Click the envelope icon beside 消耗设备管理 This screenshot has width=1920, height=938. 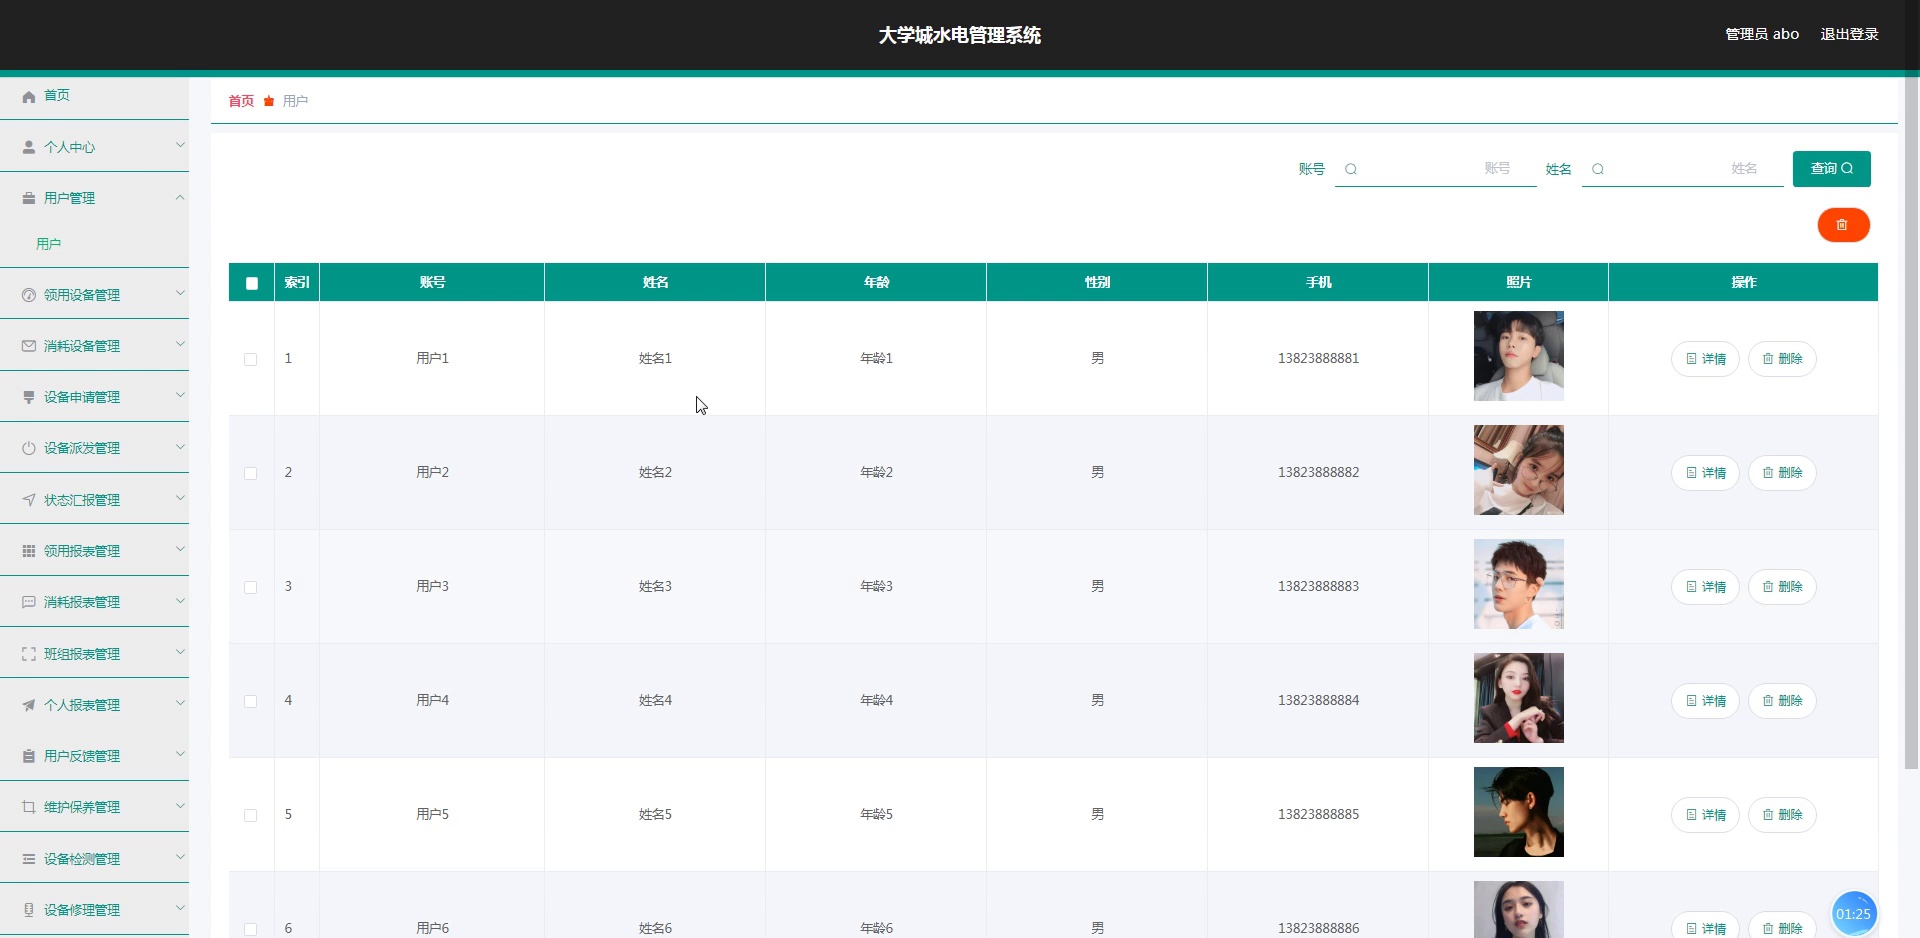(x=29, y=346)
